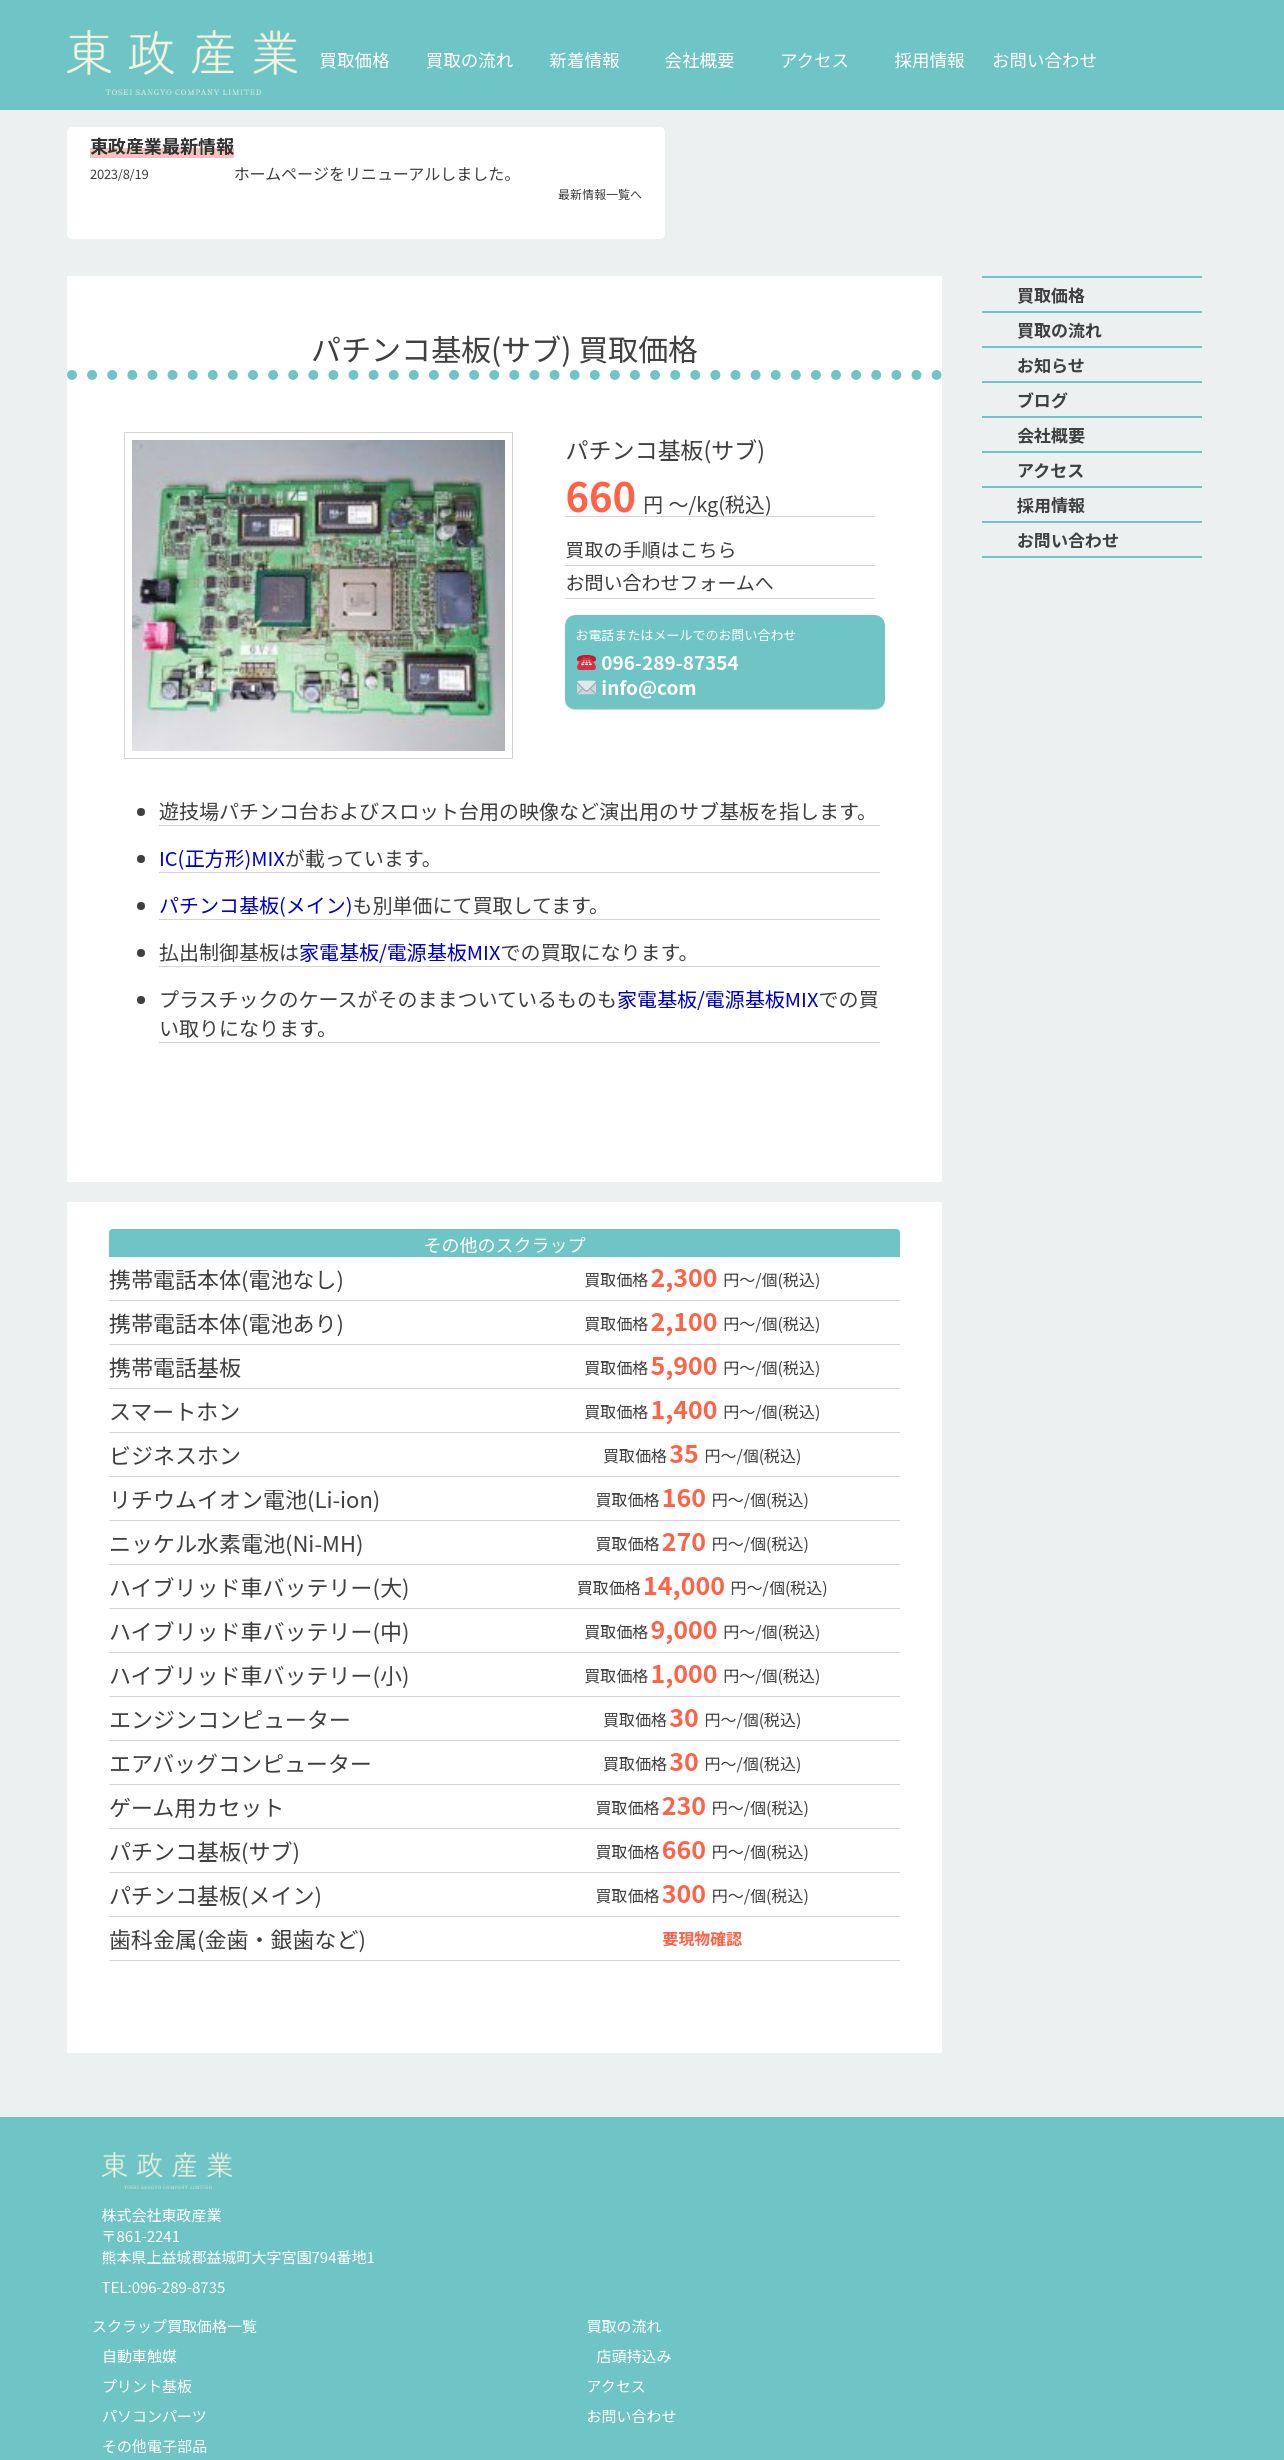1284x2460 pixels.
Task: Click 携帯電話本体(電池なし) row
Action: coord(504,1280)
